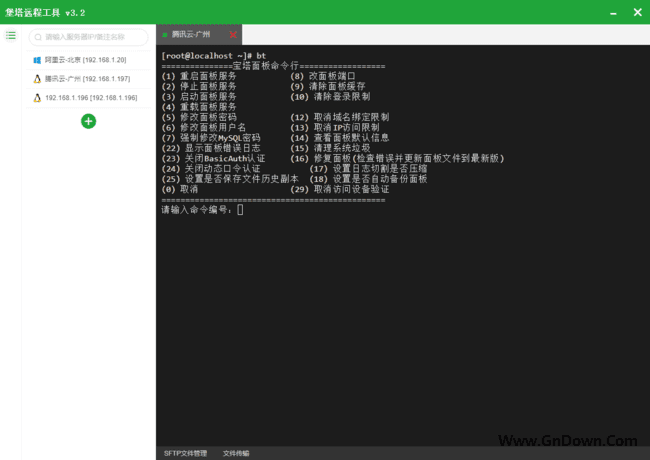Close the 腾讯云-广州 tab with red X
This screenshot has width=650, height=460.
point(233,35)
